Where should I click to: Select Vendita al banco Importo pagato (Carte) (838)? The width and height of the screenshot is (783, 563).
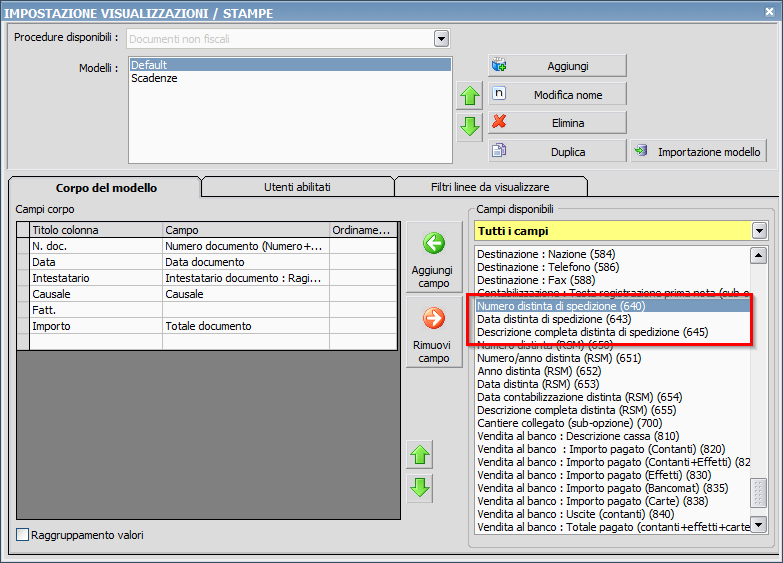click(x=612, y=501)
